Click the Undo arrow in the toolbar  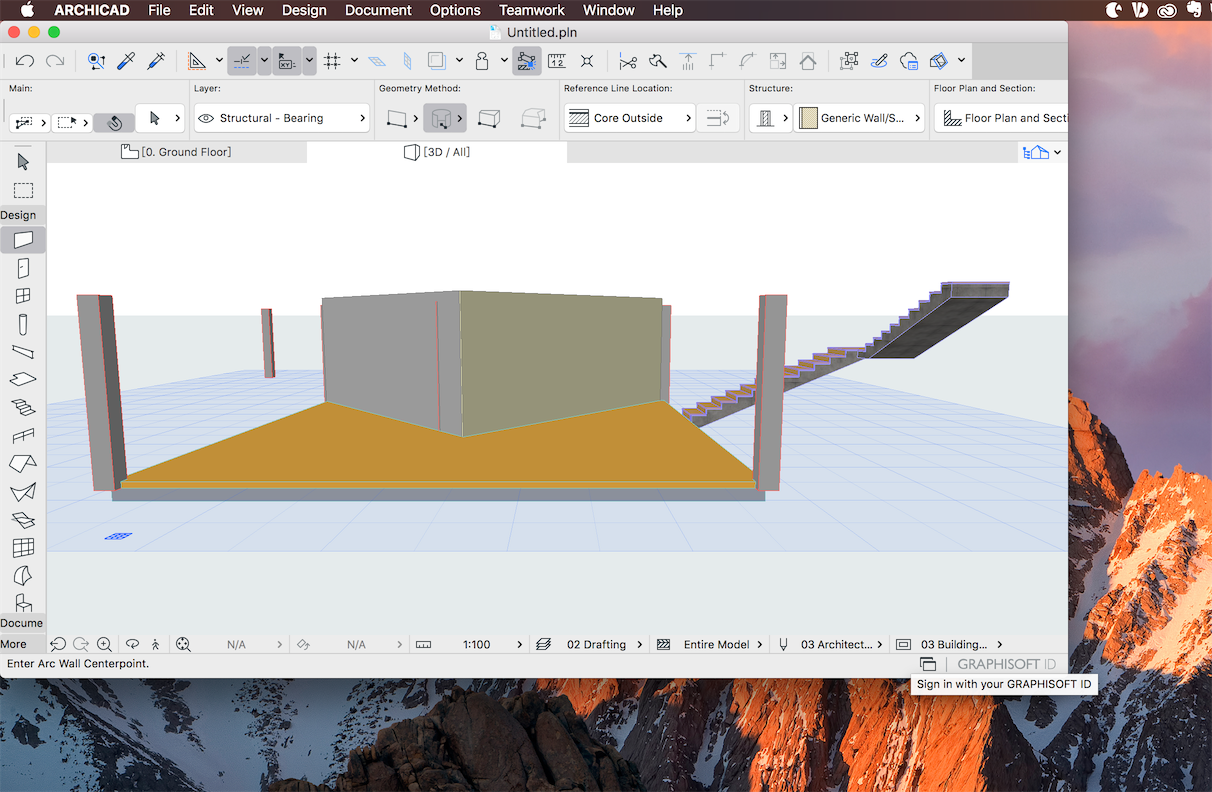click(25, 61)
